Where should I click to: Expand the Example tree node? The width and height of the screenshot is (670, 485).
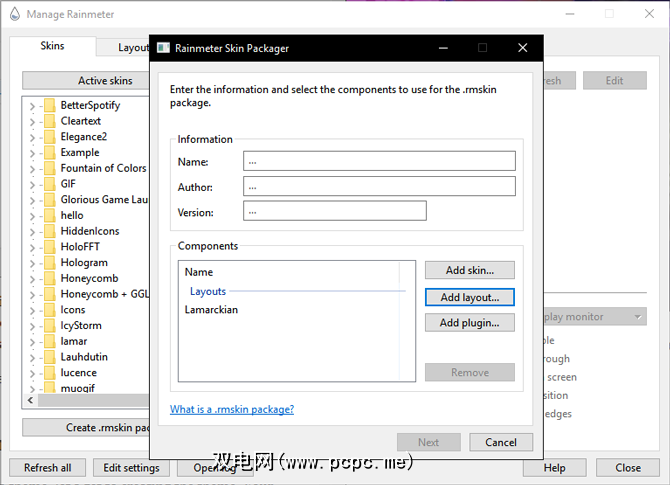(32, 153)
